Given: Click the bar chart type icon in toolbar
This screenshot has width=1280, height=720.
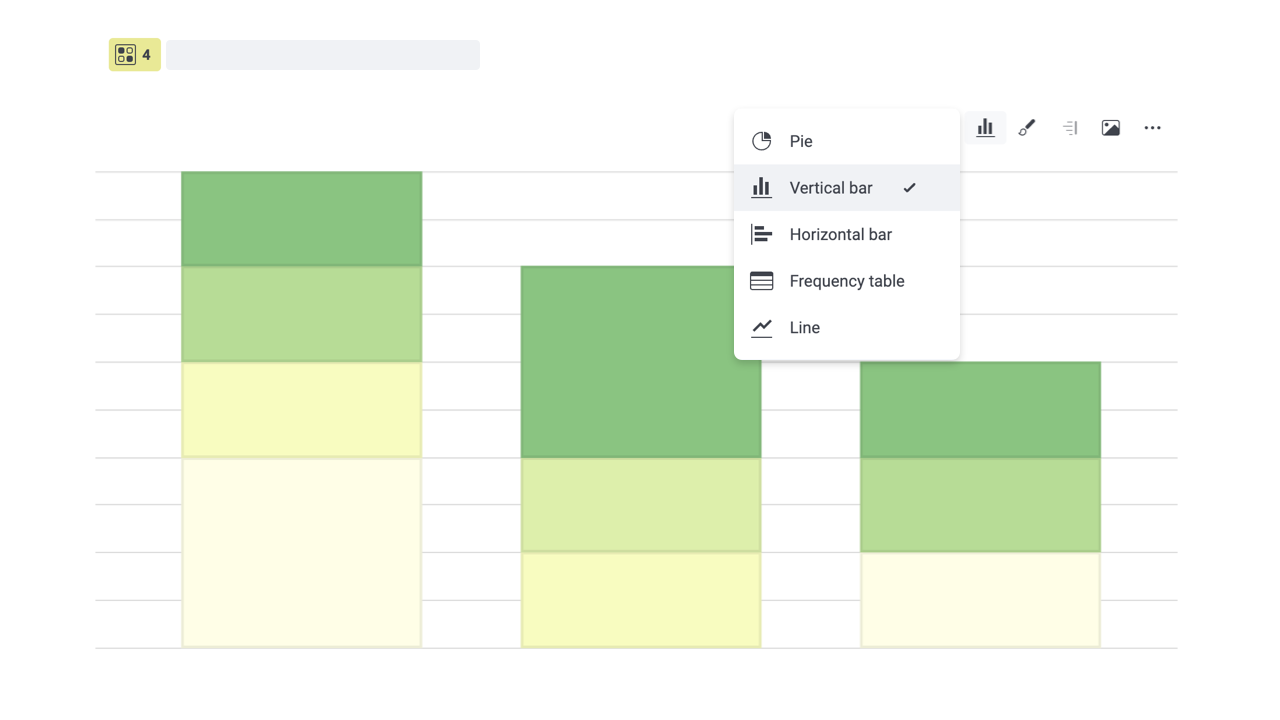Looking at the screenshot, I should [x=985, y=128].
